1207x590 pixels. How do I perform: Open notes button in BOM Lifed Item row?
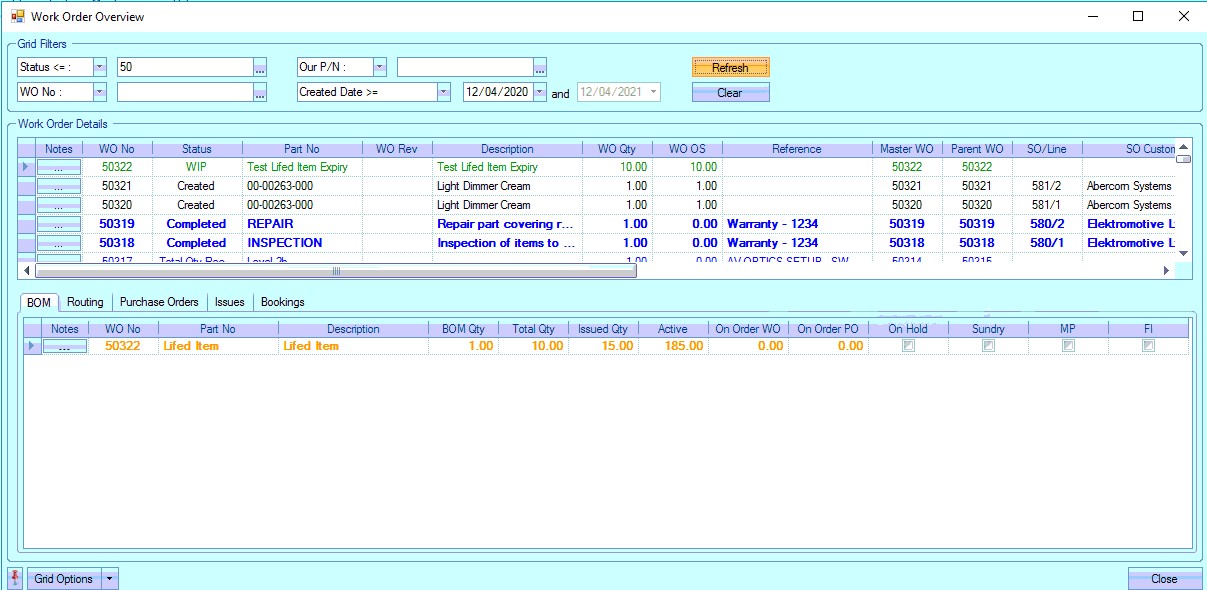click(x=64, y=346)
